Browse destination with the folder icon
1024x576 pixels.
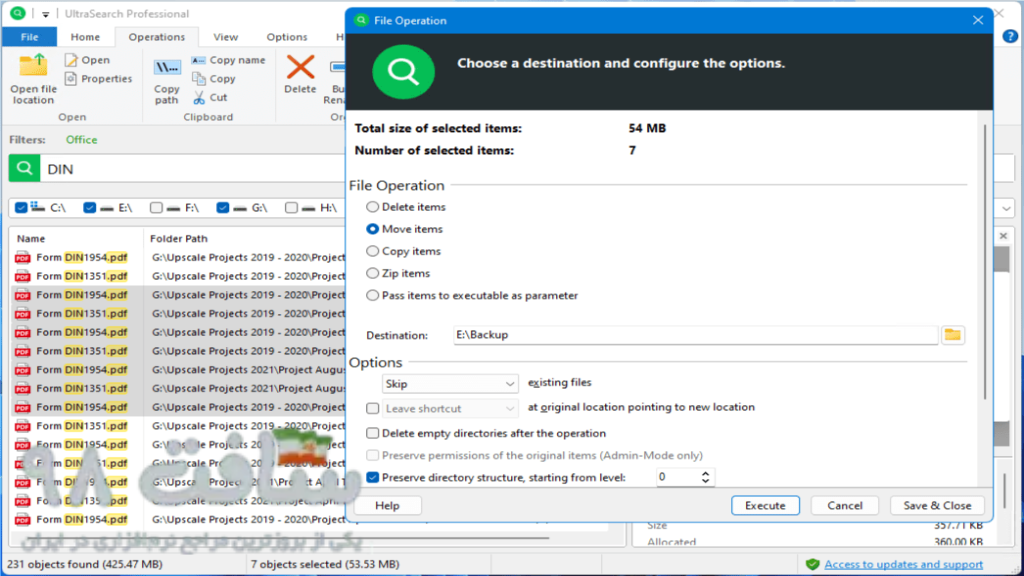pyautogui.click(x=953, y=335)
